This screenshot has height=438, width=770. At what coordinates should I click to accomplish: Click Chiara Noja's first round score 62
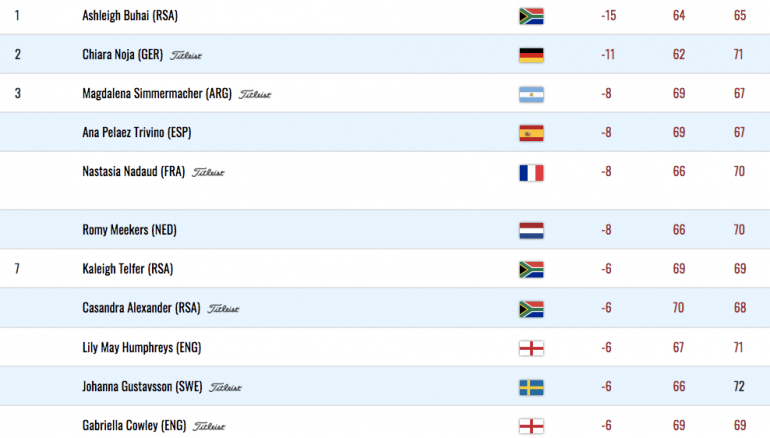(679, 54)
